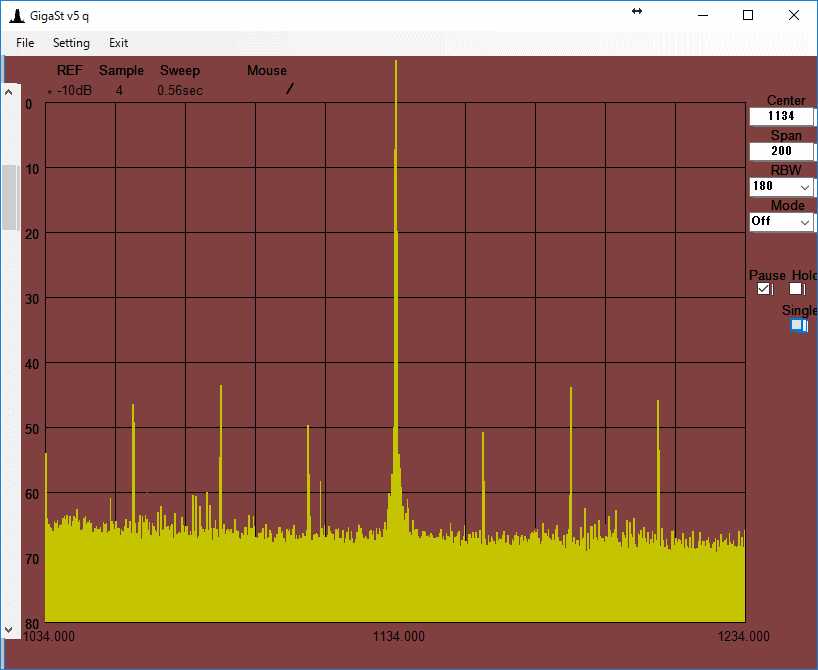Click the RBW label
The image size is (818, 670).
click(786, 170)
